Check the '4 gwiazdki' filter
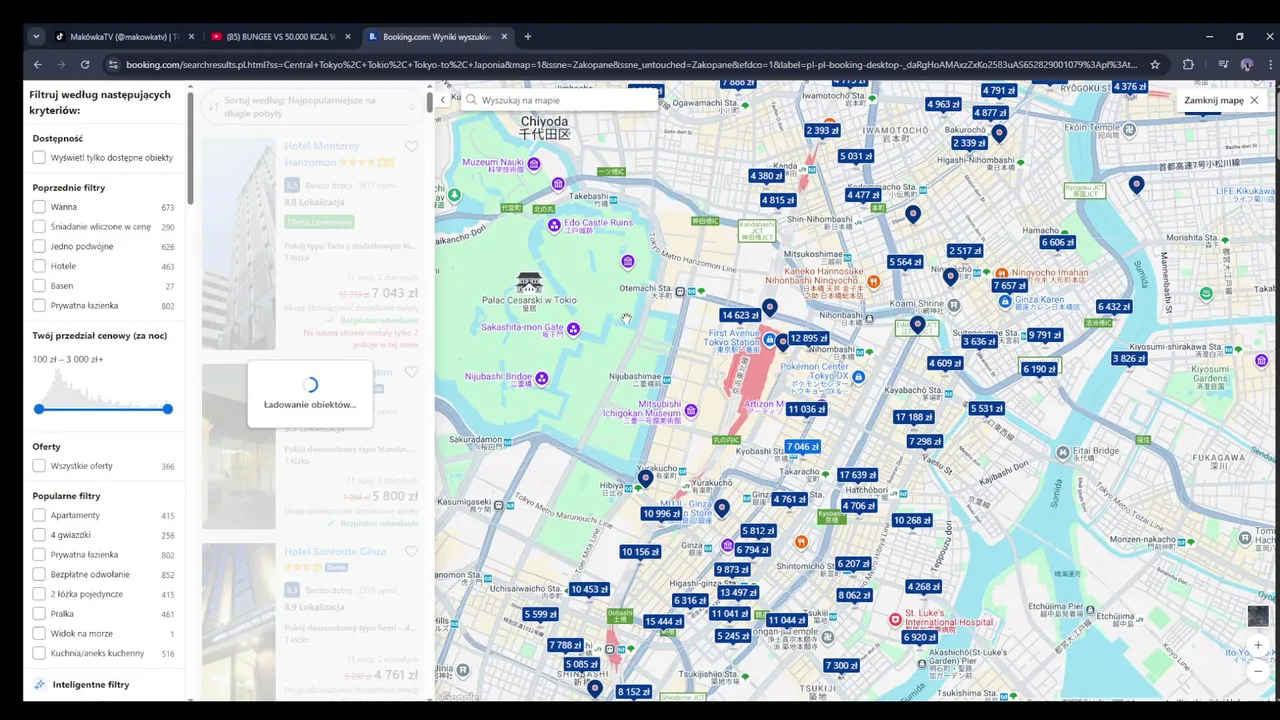The width and height of the screenshot is (1280, 720). pyautogui.click(x=39, y=535)
